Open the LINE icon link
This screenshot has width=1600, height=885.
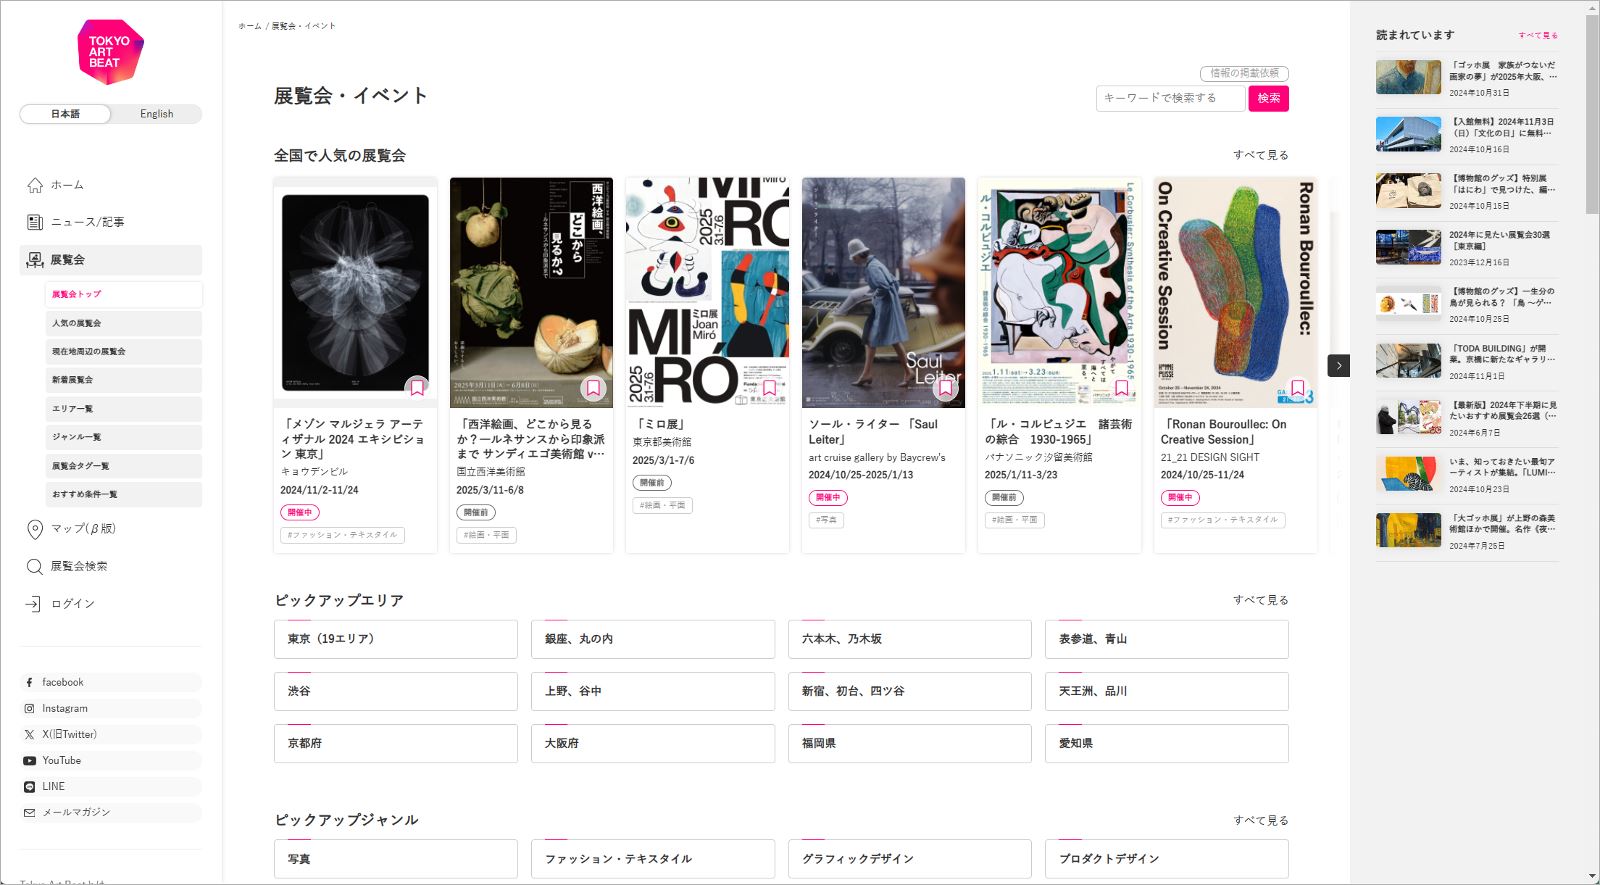29,786
